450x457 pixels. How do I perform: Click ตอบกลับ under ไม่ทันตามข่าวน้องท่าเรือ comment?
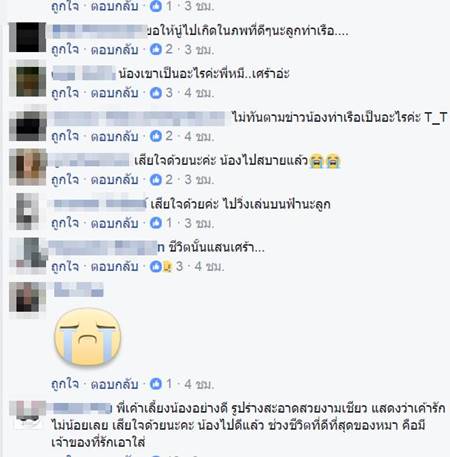click(x=114, y=136)
